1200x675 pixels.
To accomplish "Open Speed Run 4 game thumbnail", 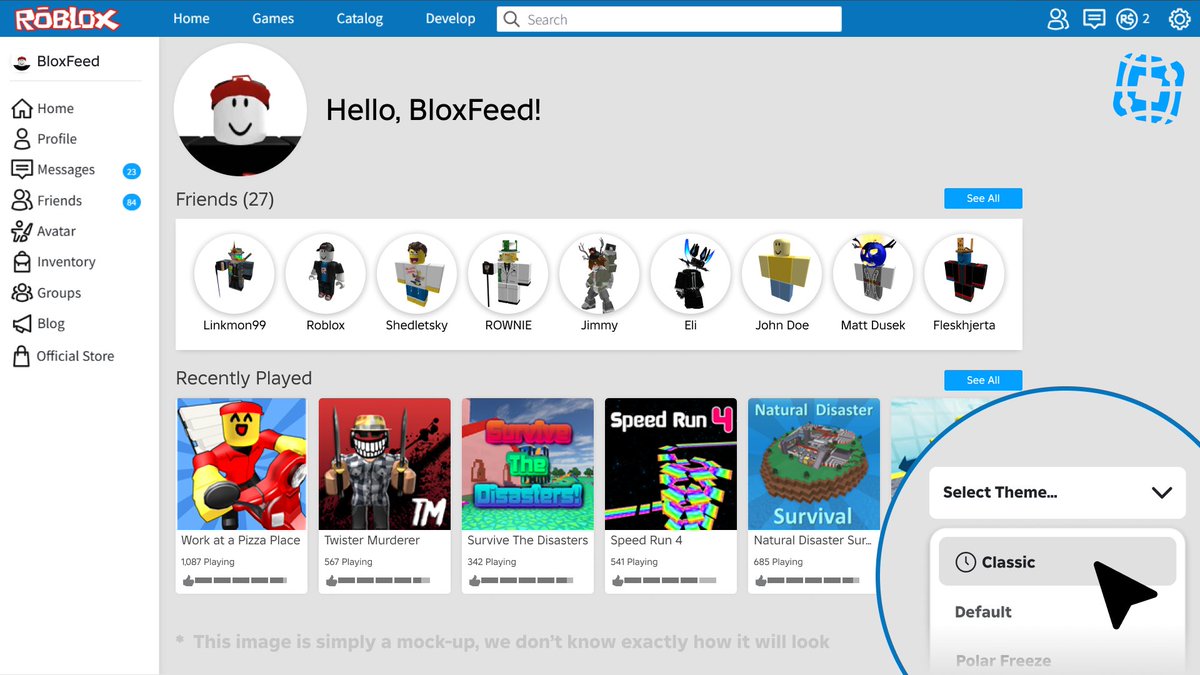I will (671, 464).
